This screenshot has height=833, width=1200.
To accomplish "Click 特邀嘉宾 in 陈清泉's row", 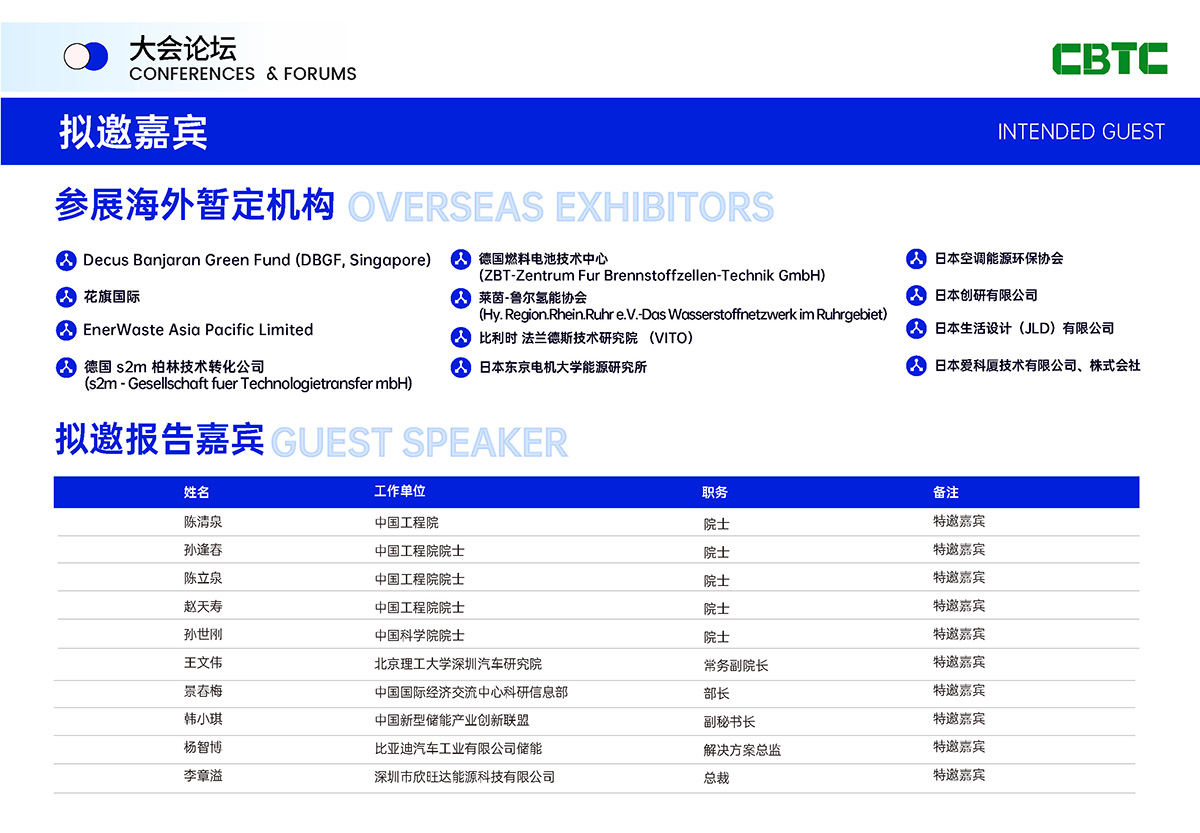I will pos(960,521).
